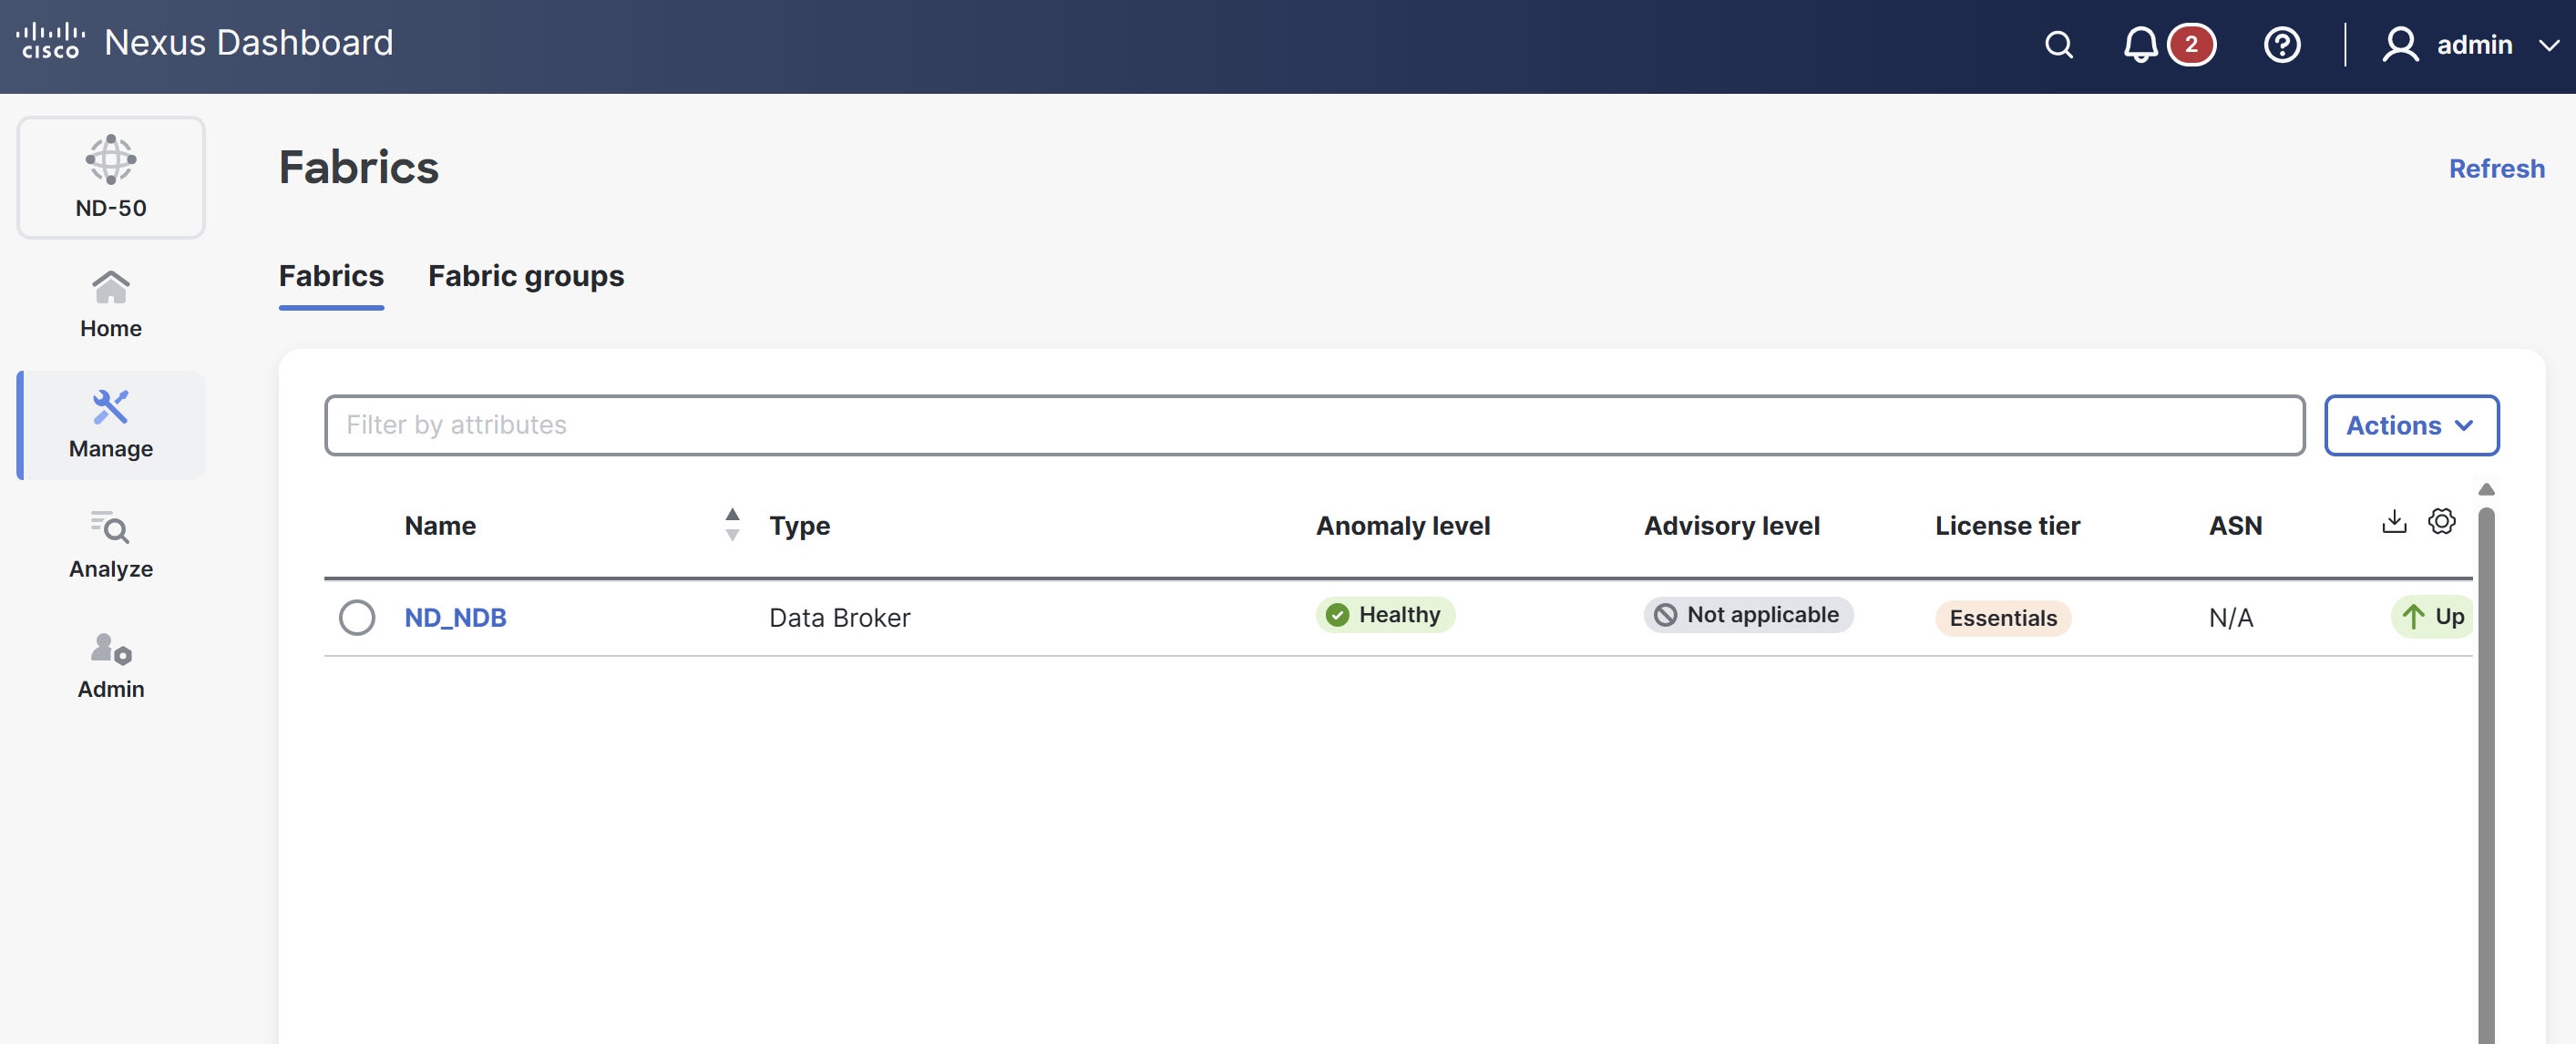Open the ND_NDB fabric link
Screen dimensions: 2576x1044
pos(455,617)
